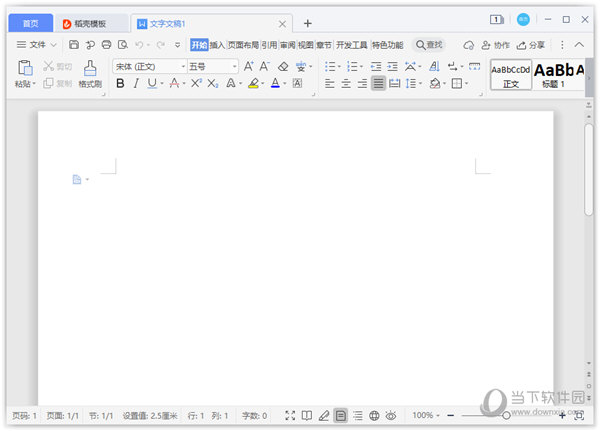The width and height of the screenshot is (600, 431).
Task: Click the Bold formatting button
Action: click(120, 84)
